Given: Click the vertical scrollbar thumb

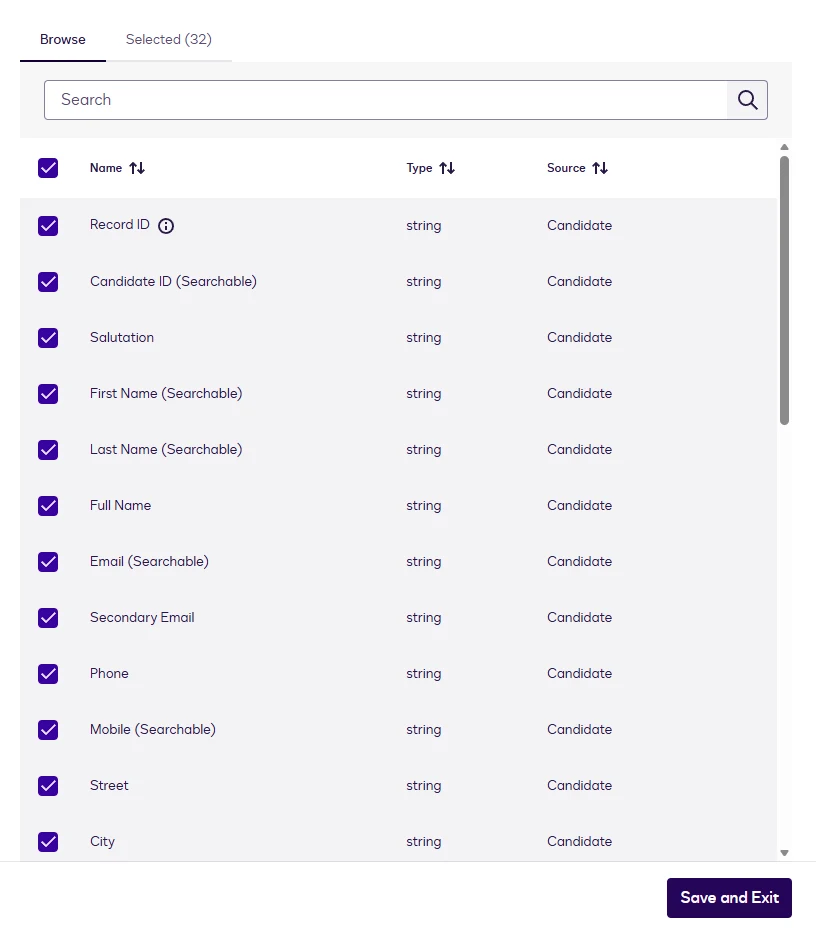Looking at the screenshot, I should (784, 290).
